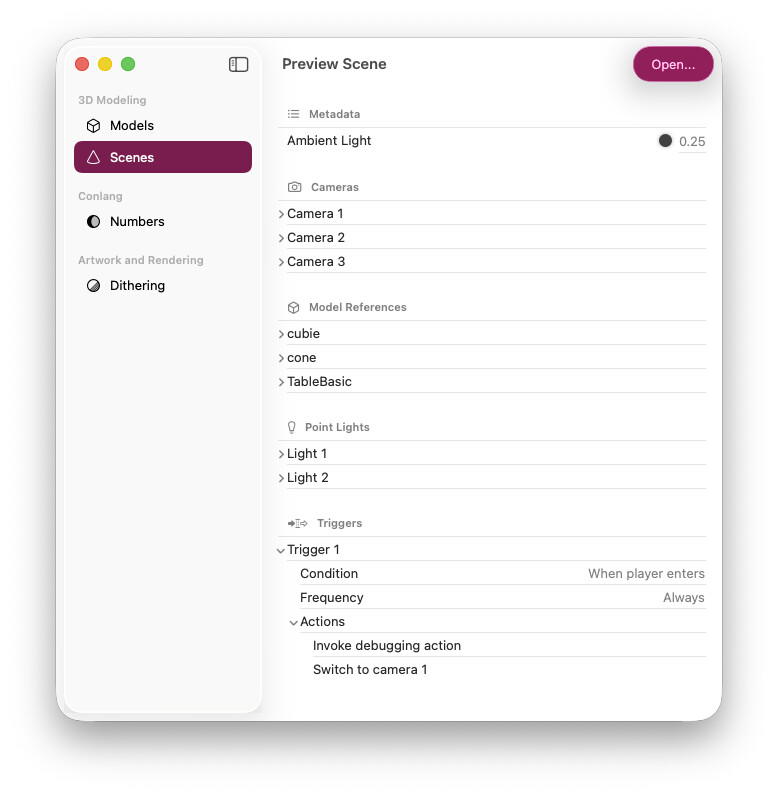This screenshot has height=795, width=778.
Task: Select Numbers in the sidebar
Action: [137, 222]
